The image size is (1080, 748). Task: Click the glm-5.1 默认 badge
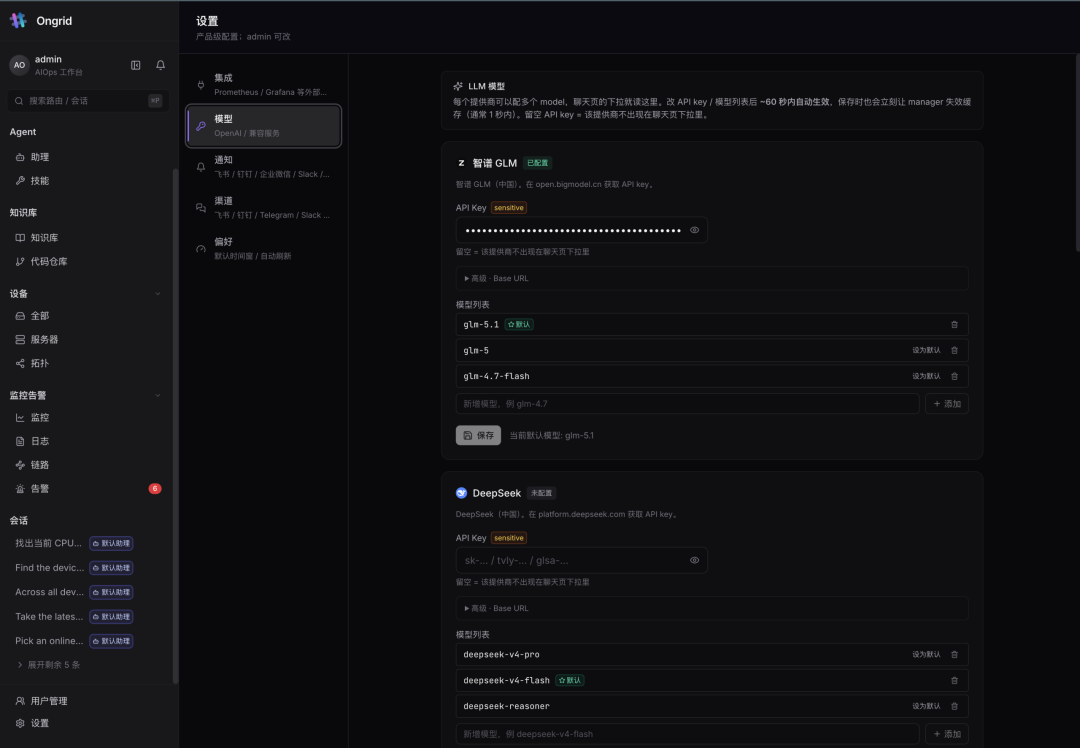pyautogui.click(x=519, y=324)
